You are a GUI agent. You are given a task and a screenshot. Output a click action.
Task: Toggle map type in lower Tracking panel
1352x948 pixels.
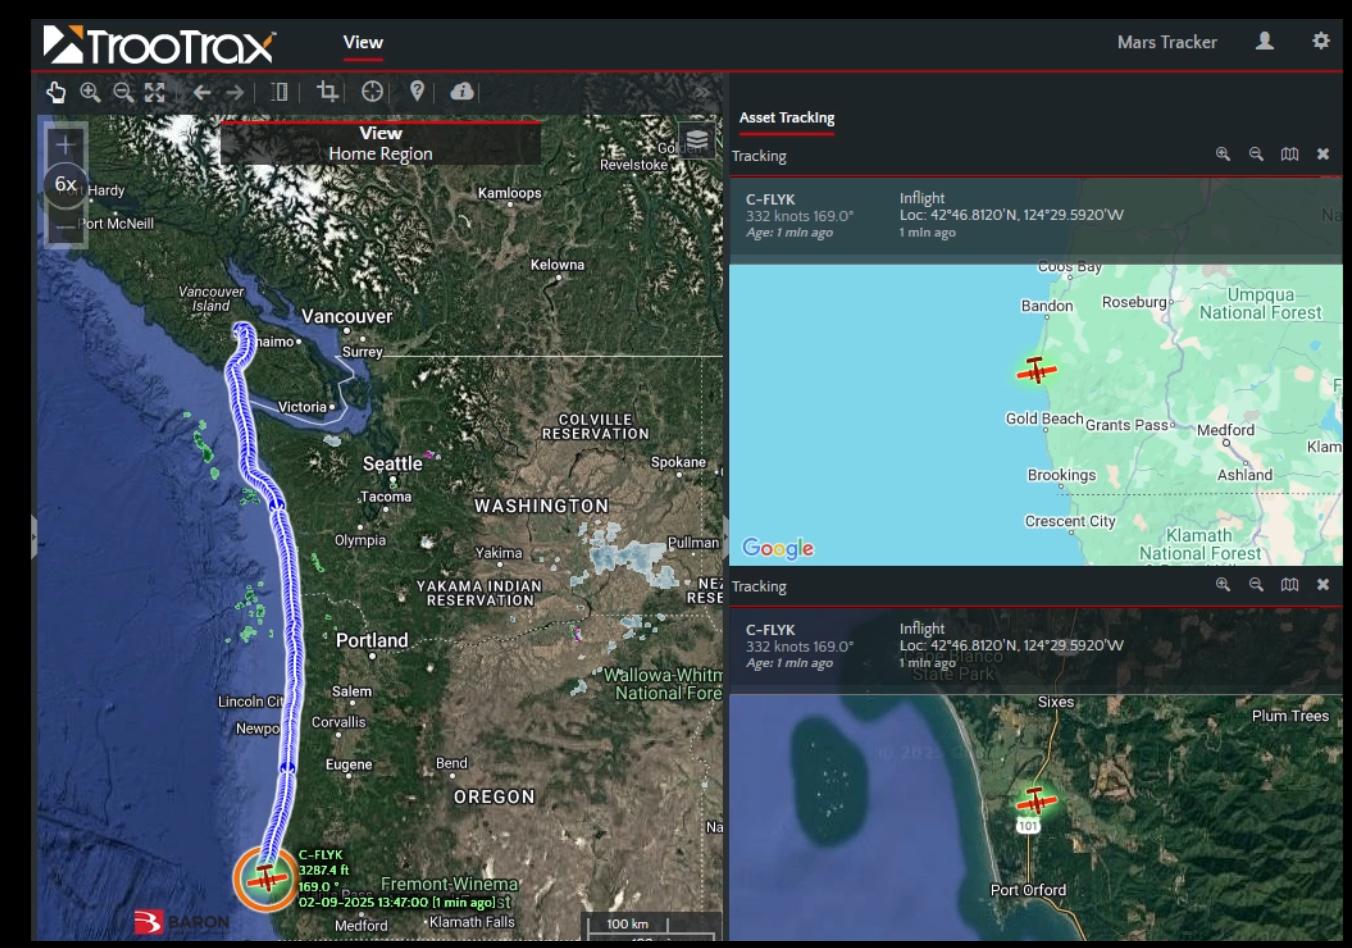[x=1290, y=585]
